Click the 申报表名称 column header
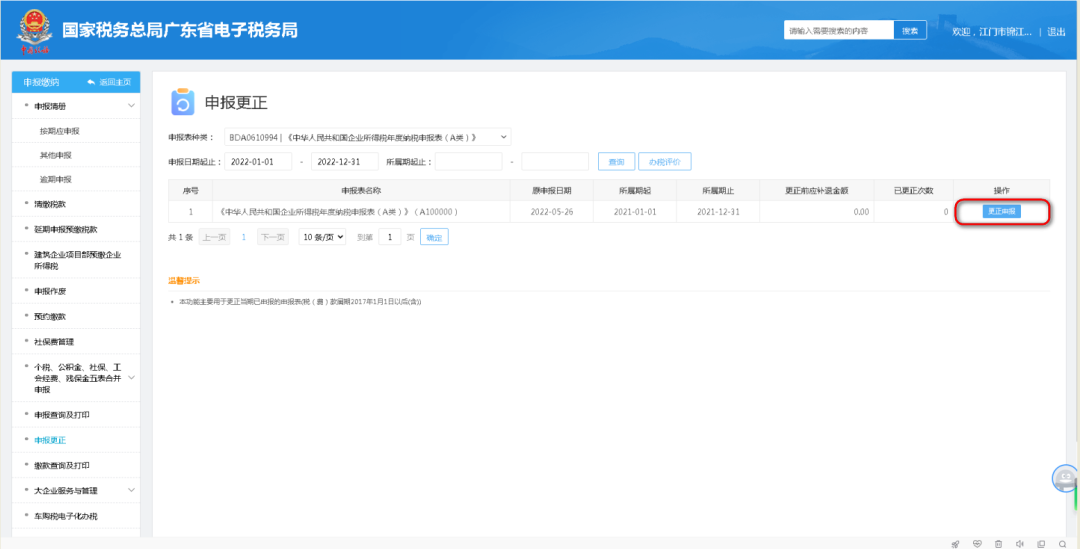This screenshot has width=1080, height=549. pyautogui.click(x=361, y=190)
